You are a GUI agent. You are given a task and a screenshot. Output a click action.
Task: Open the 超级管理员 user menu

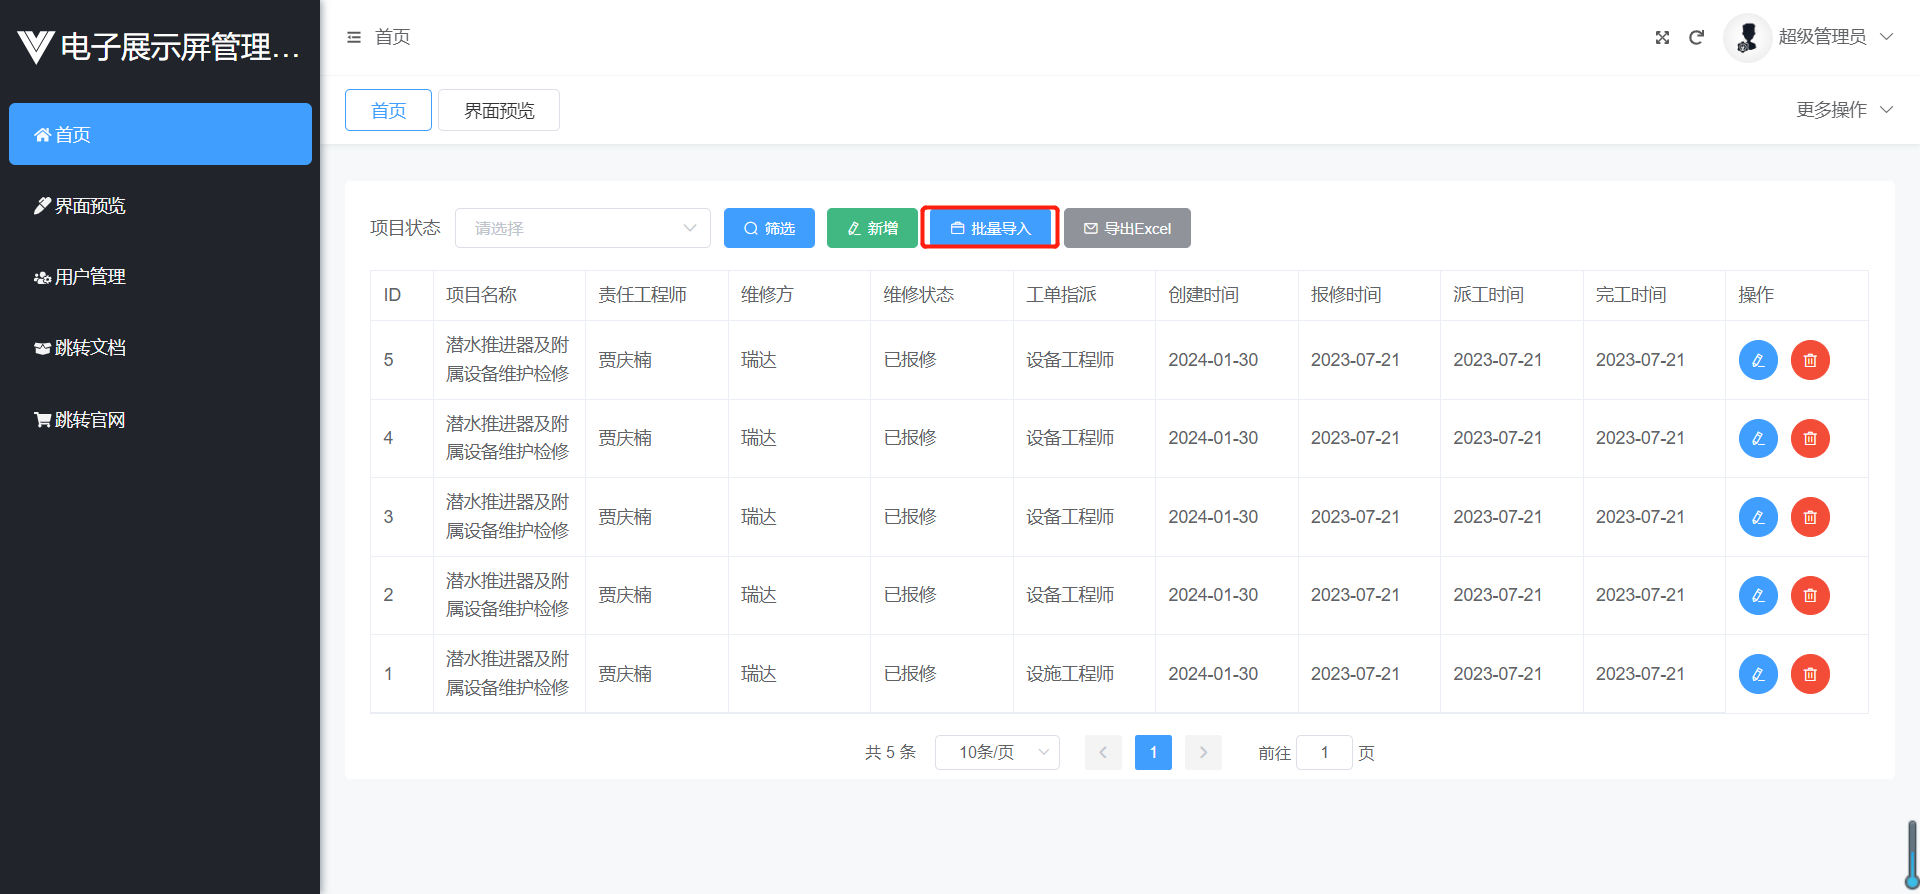click(x=1822, y=38)
